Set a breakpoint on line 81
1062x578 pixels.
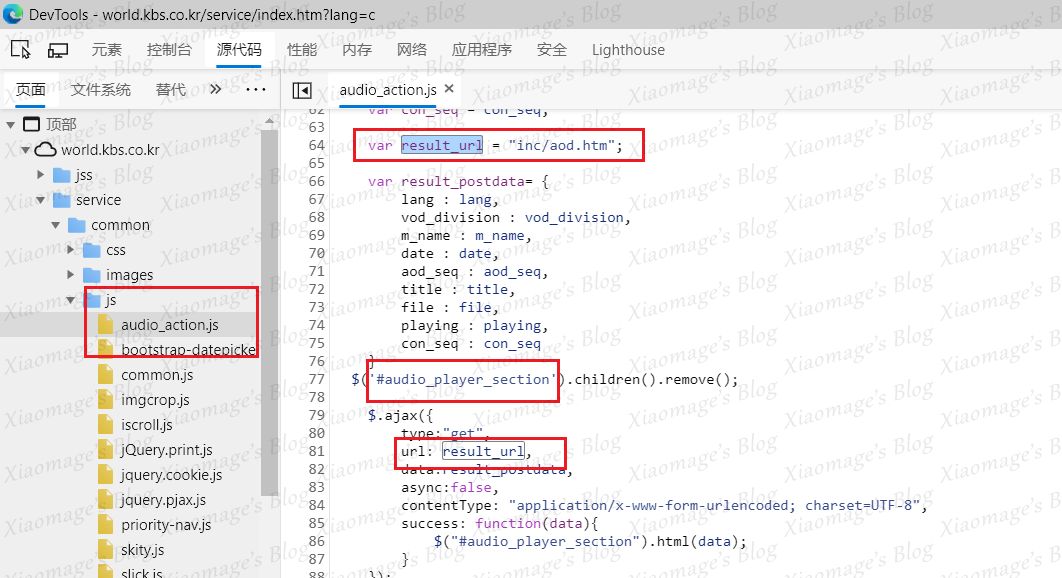point(317,452)
